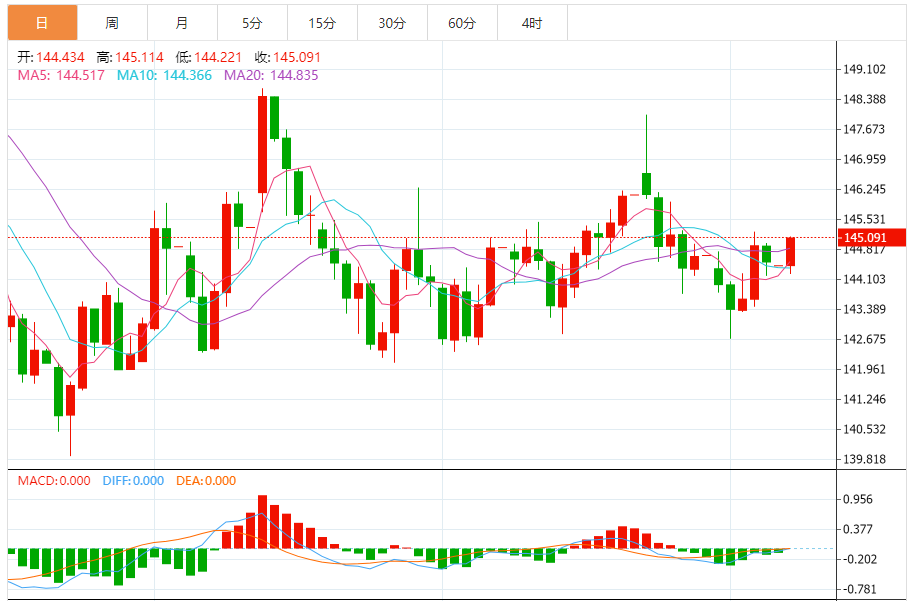The width and height of the screenshot is (911, 601).
Task: Open the 15分 timeframe tab
Action: (x=322, y=23)
